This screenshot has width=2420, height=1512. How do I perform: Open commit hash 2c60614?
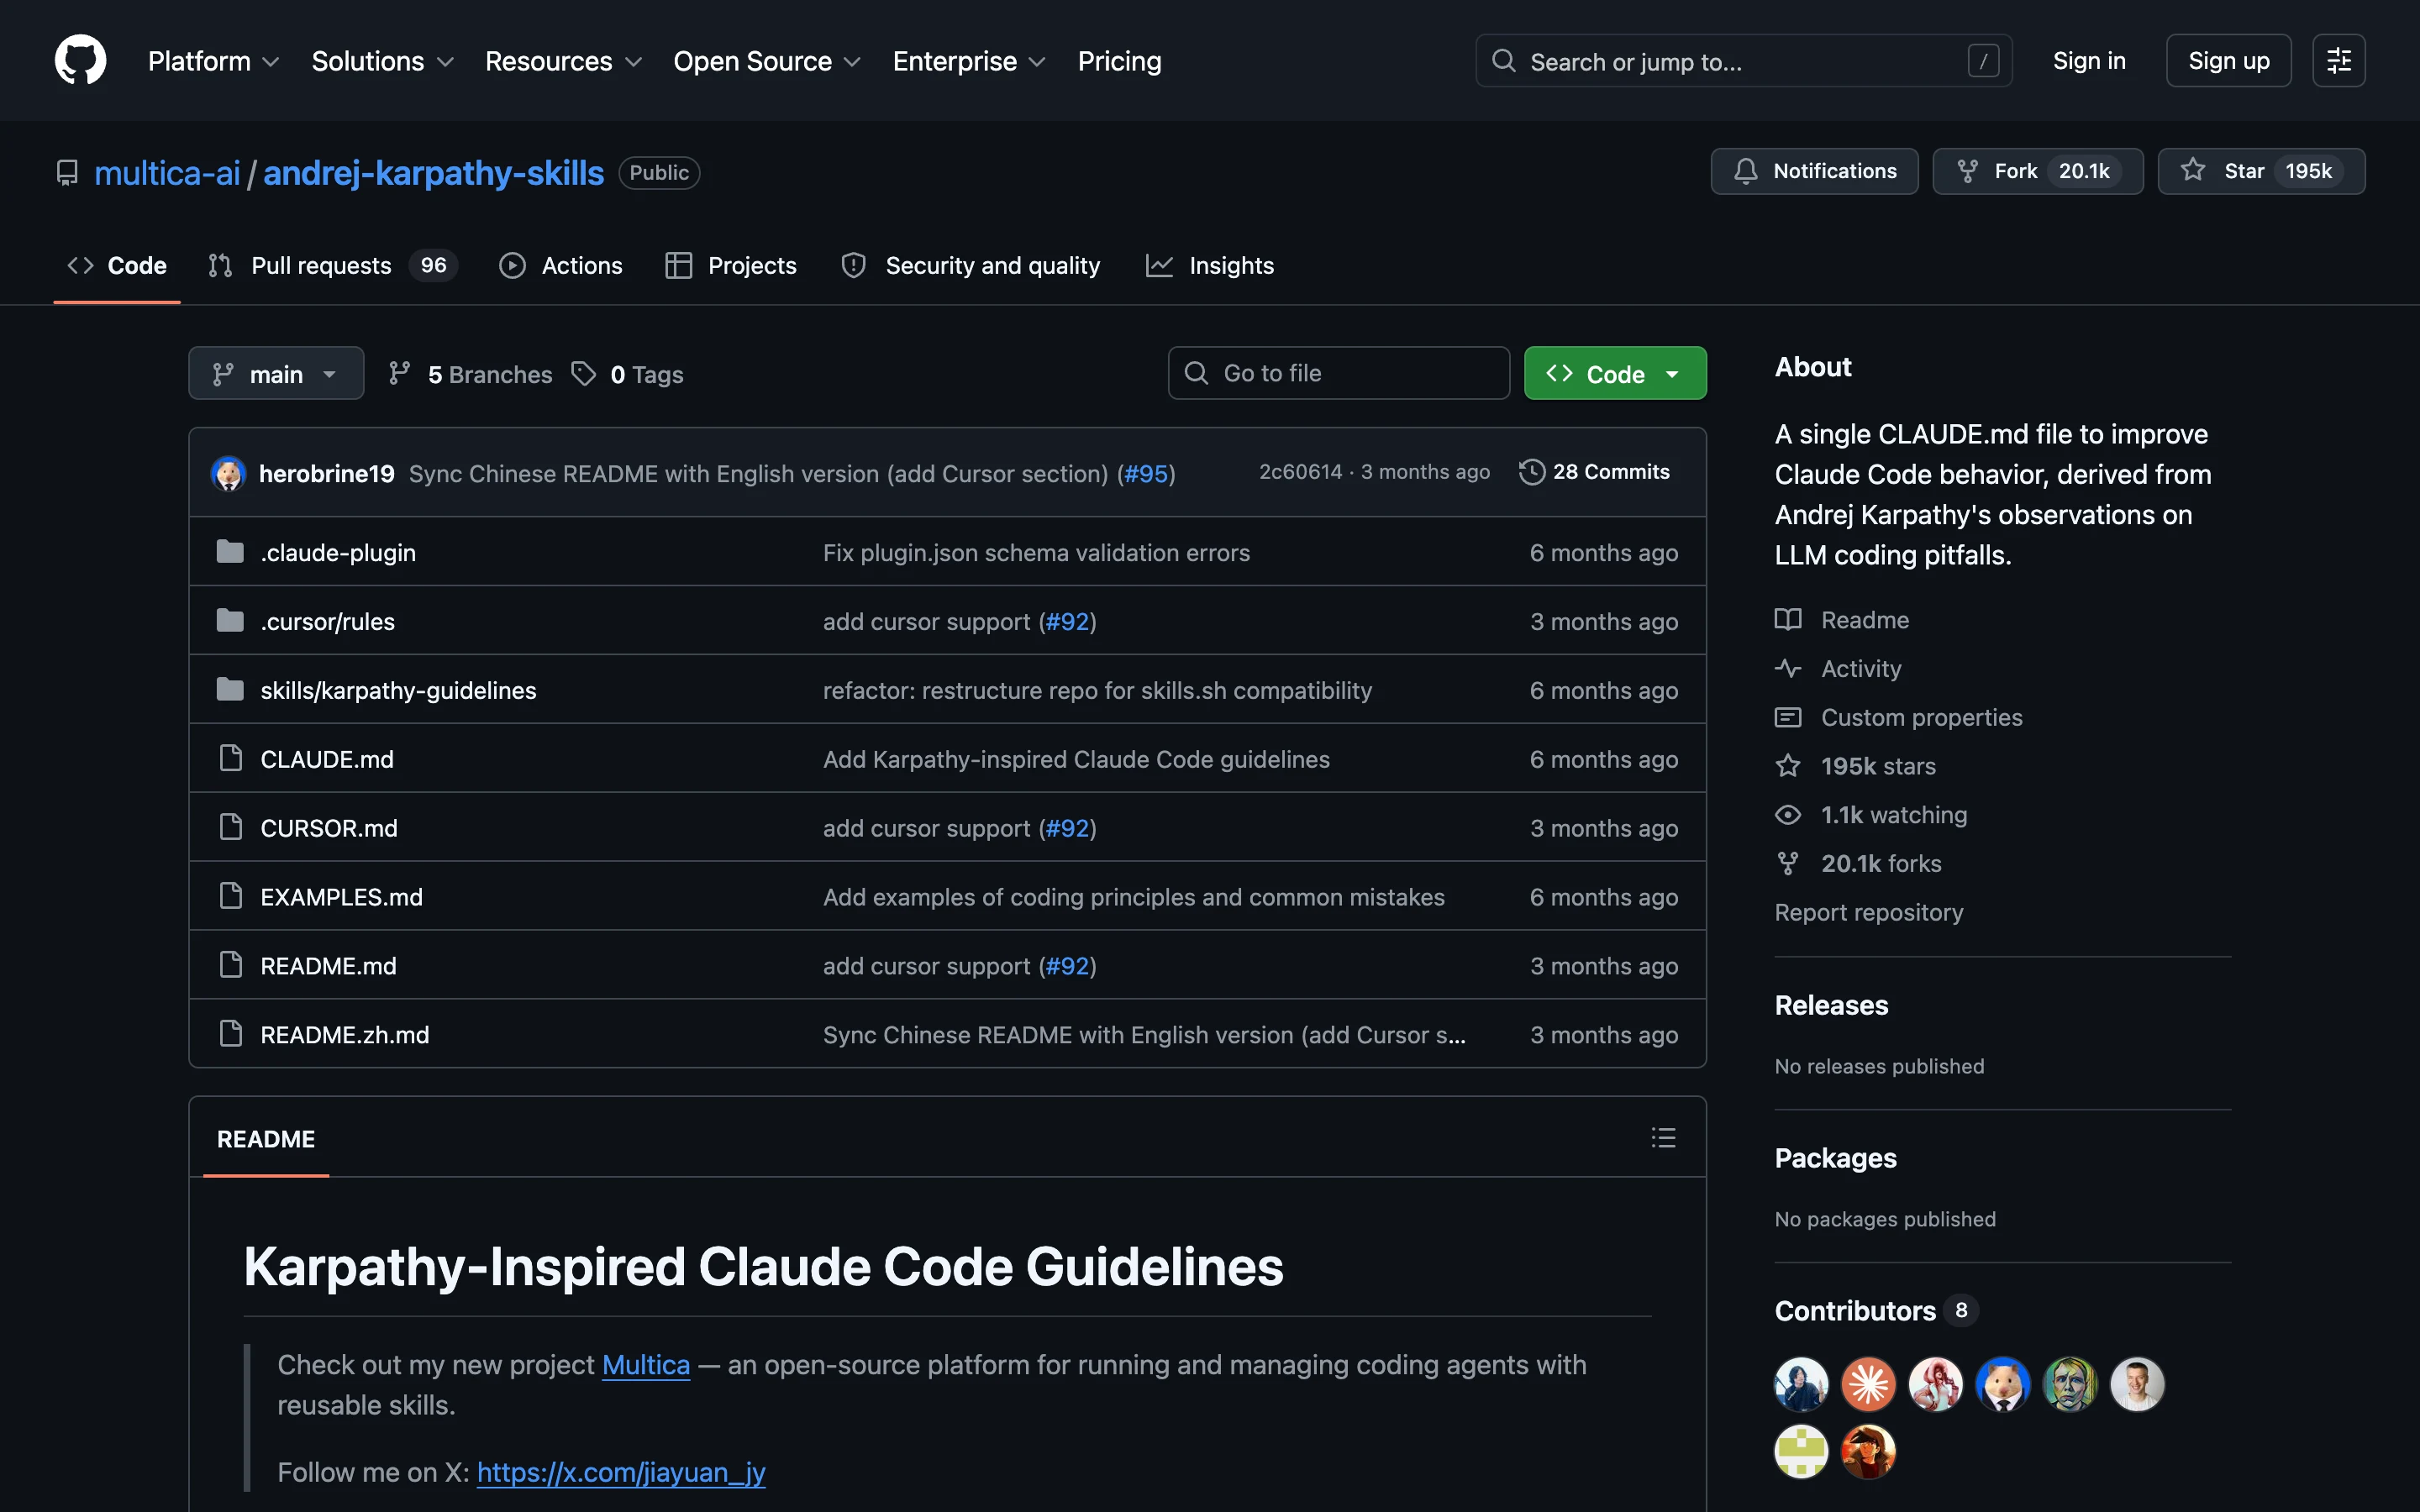[x=1300, y=472]
